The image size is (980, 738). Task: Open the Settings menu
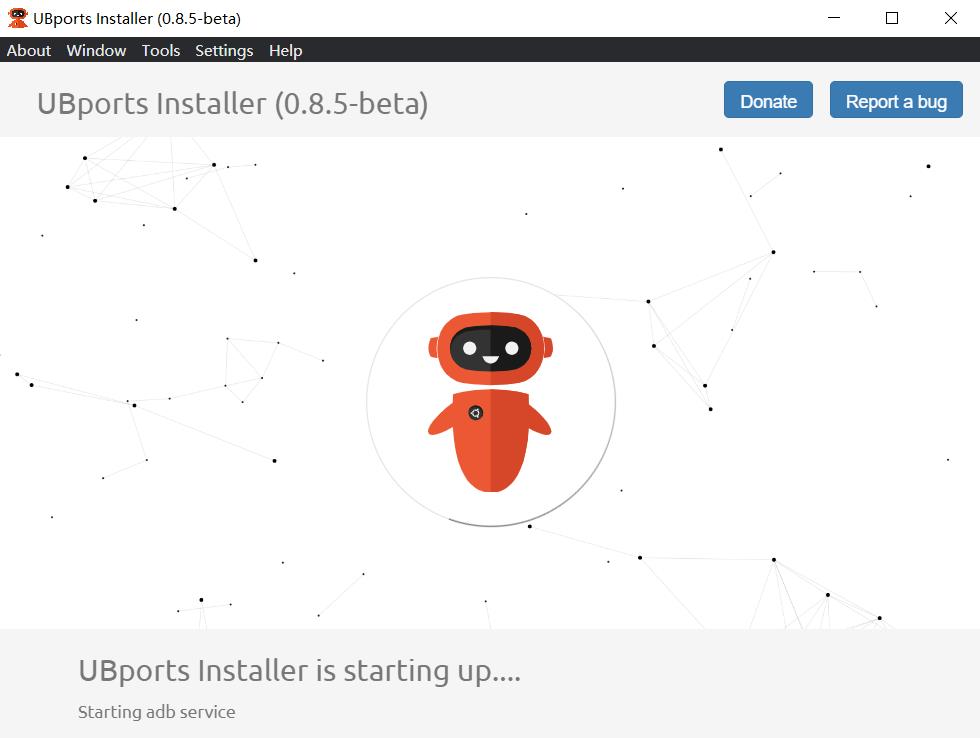tap(223, 50)
